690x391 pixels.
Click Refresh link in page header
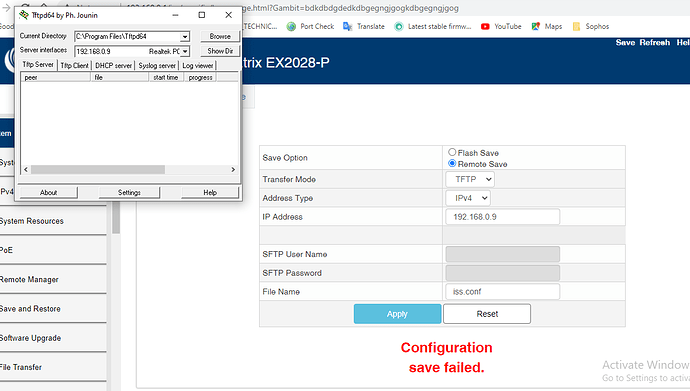655,42
